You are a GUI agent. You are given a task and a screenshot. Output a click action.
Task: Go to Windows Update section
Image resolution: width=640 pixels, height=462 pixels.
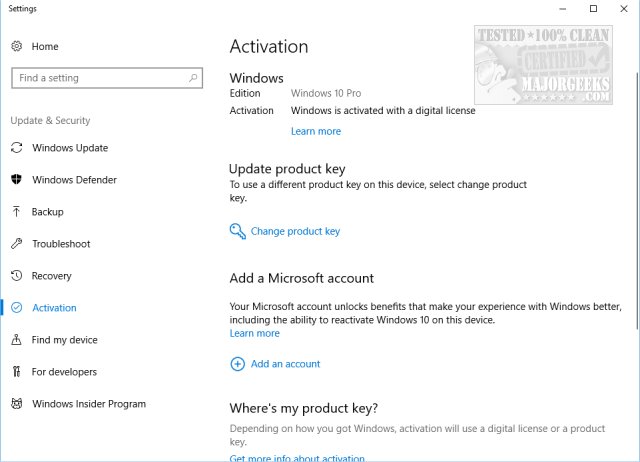point(70,148)
